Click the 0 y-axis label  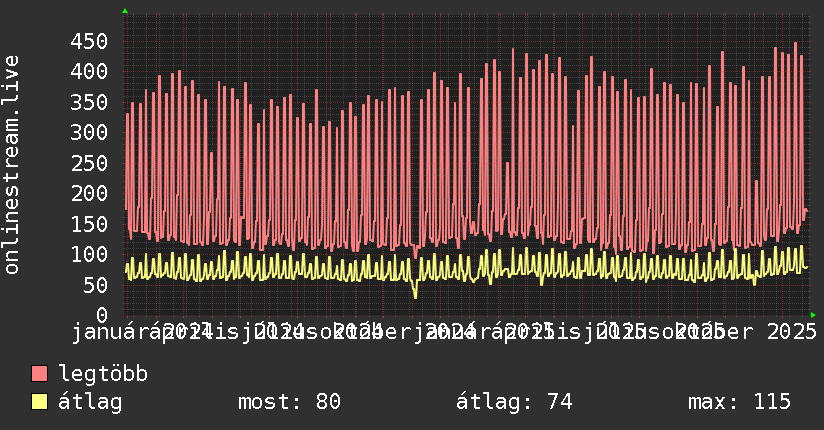pos(102,315)
